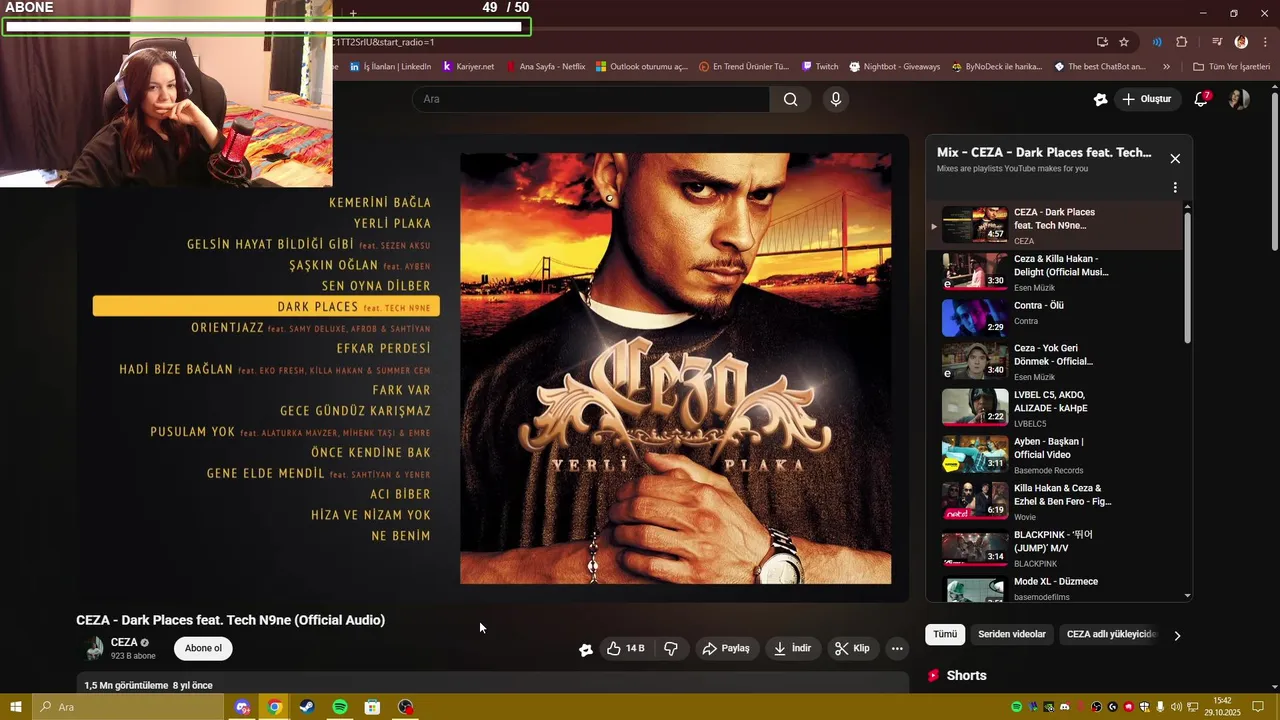This screenshot has width=1280, height=720.
Task: Click the Windows taskbar search box
Action: coord(127,707)
